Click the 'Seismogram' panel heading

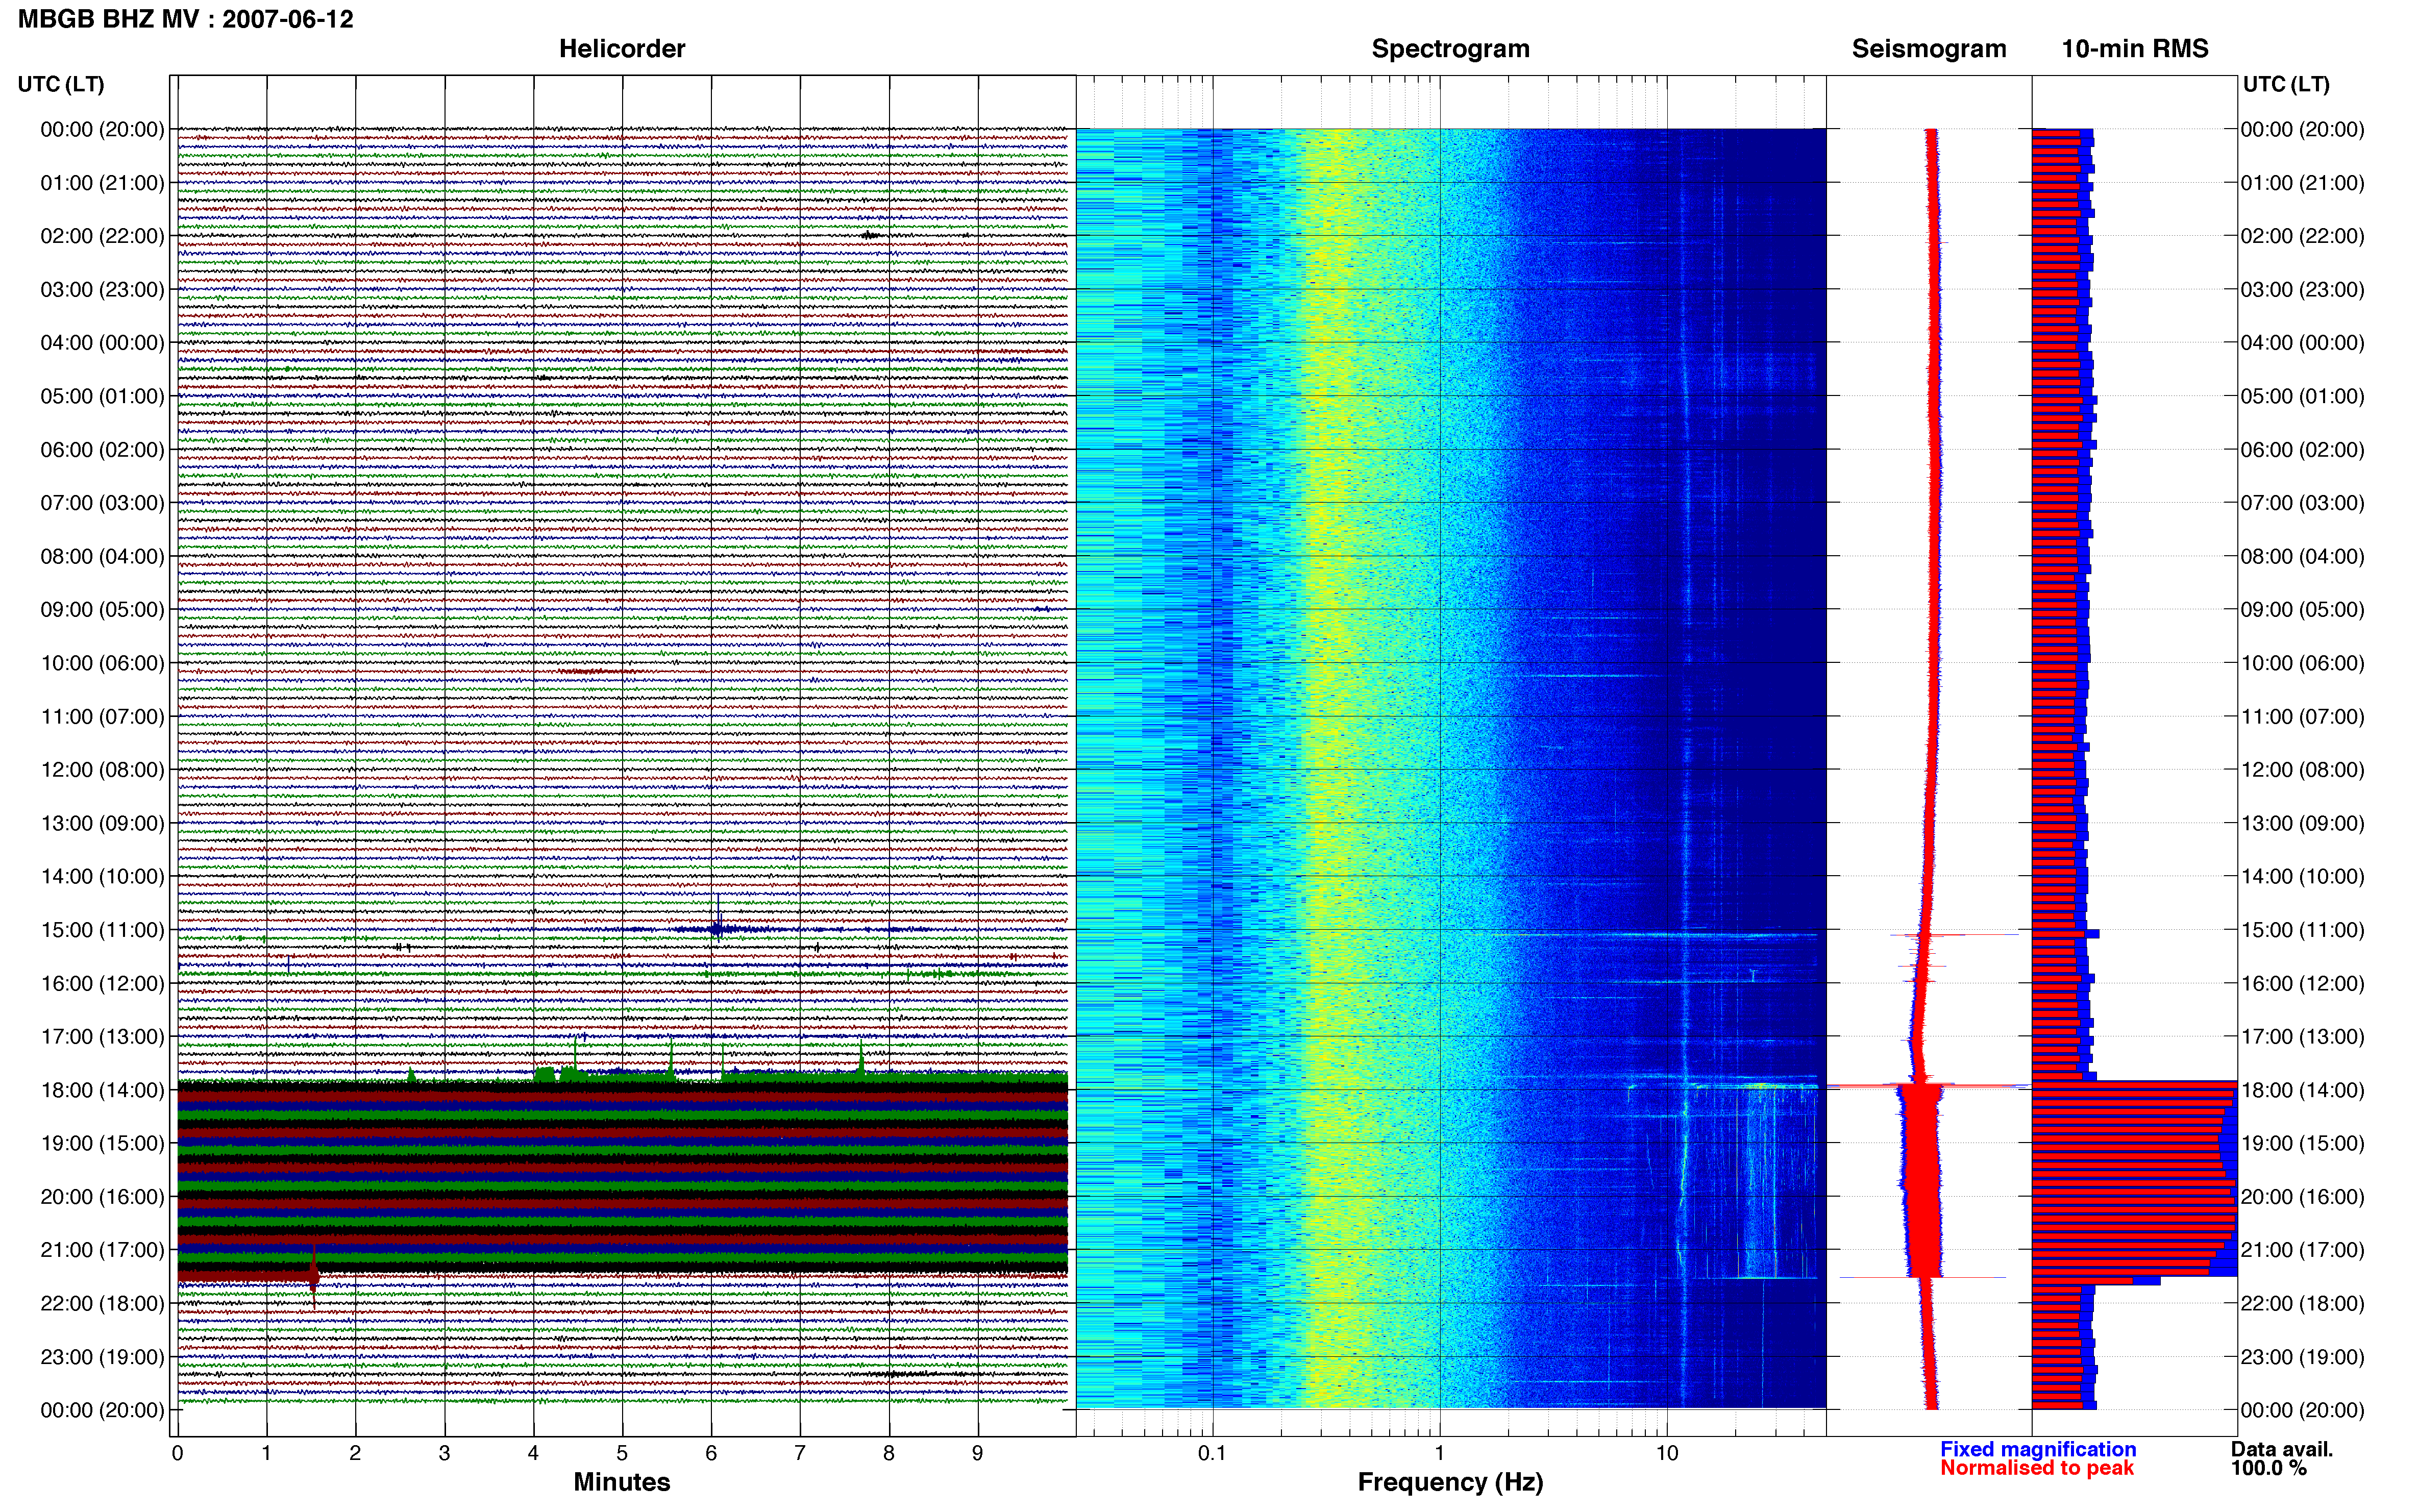click(x=1929, y=49)
